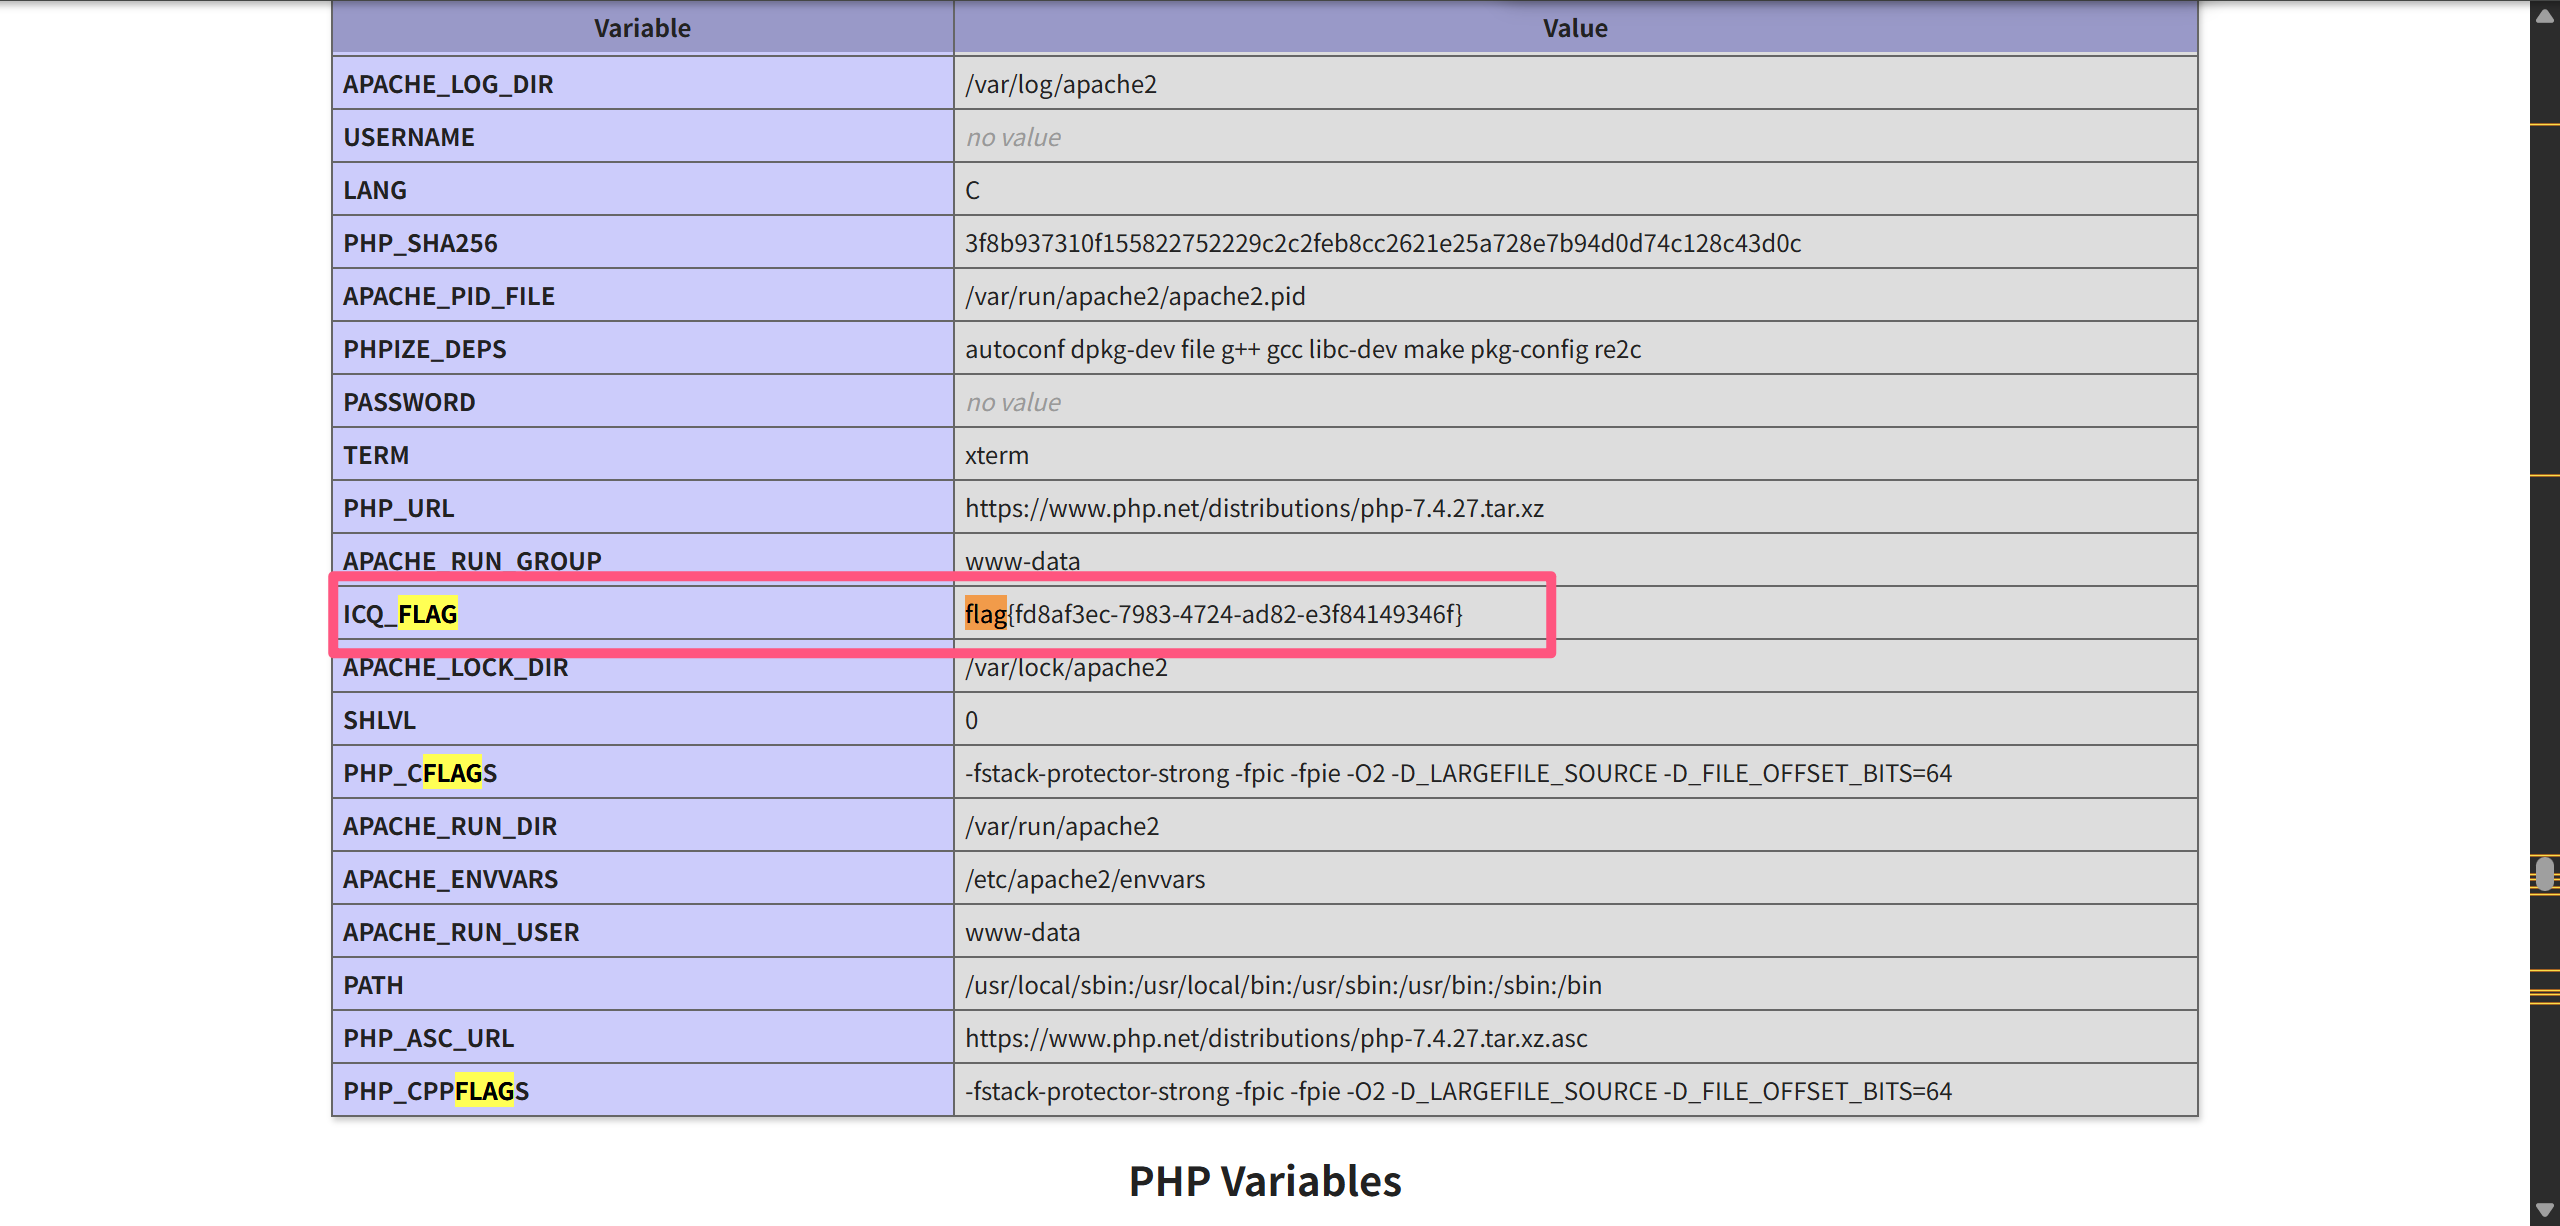Viewport: 2560px width, 1226px height.
Task: Click the PHP Variables section heading
Action: point(1265,1181)
